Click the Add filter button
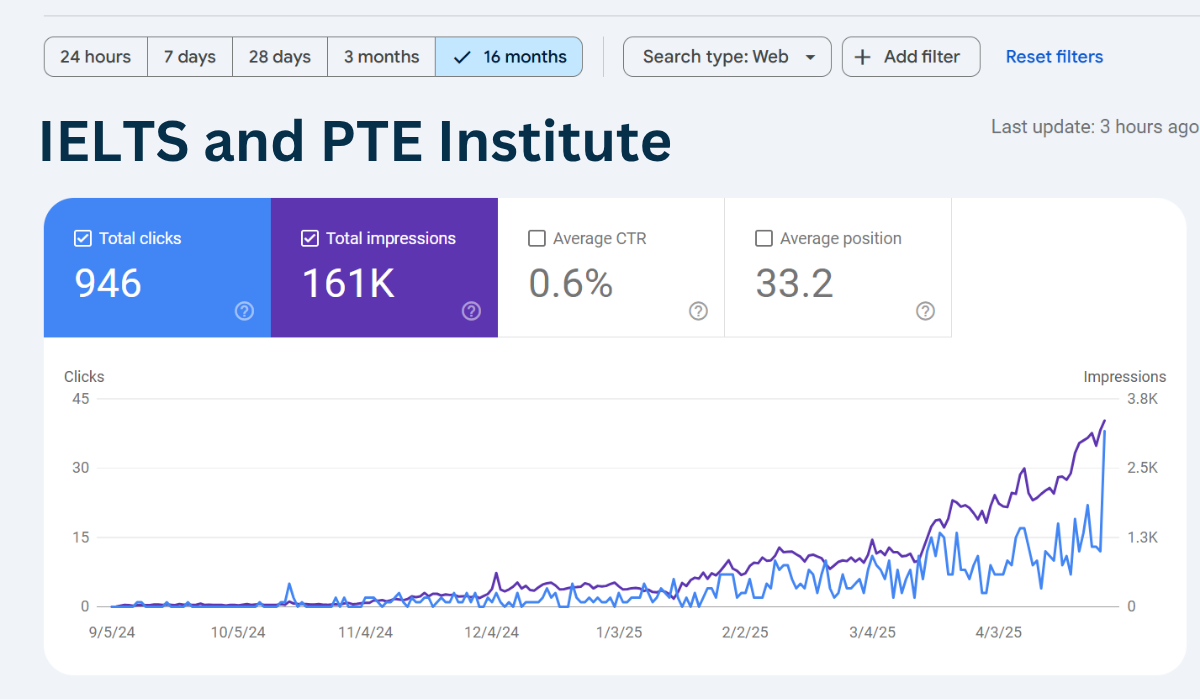Viewport: 1200px width, 700px height. coord(911,56)
